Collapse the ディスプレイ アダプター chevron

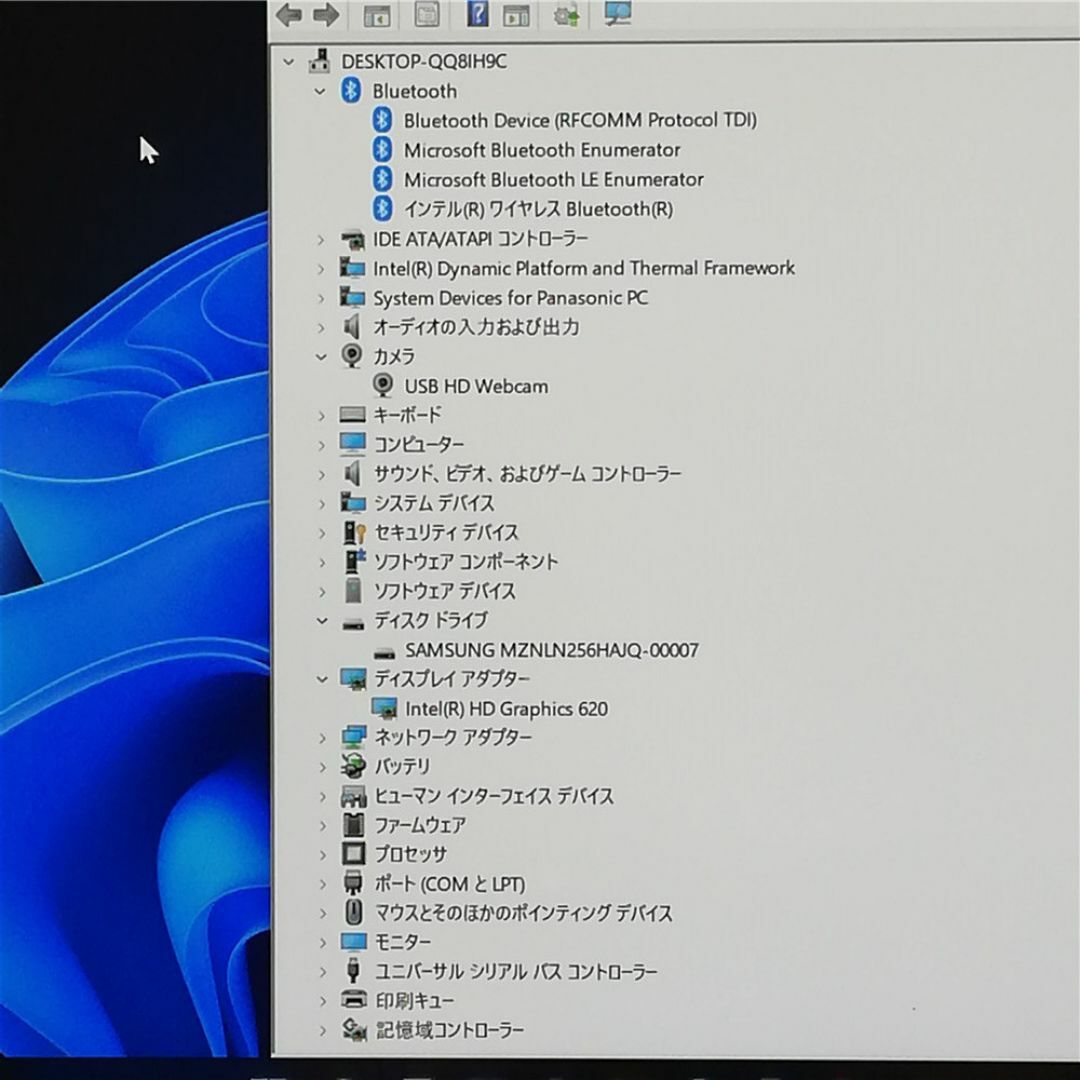(322, 679)
